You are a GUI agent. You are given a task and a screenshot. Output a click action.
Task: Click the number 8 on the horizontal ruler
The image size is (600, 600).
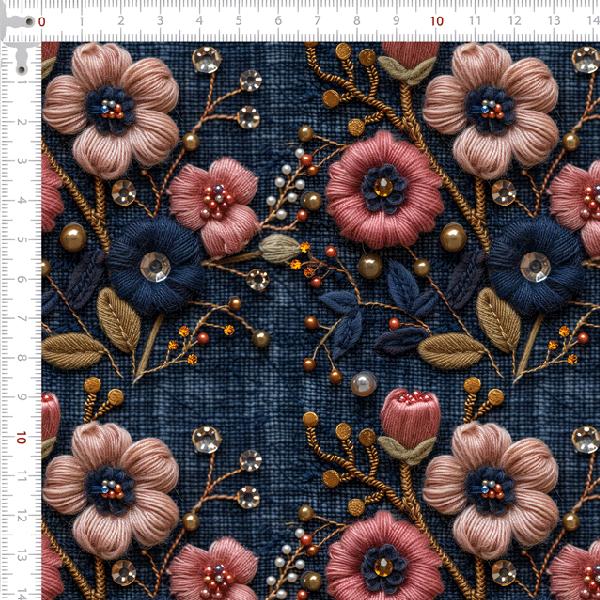pyautogui.click(x=357, y=21)
